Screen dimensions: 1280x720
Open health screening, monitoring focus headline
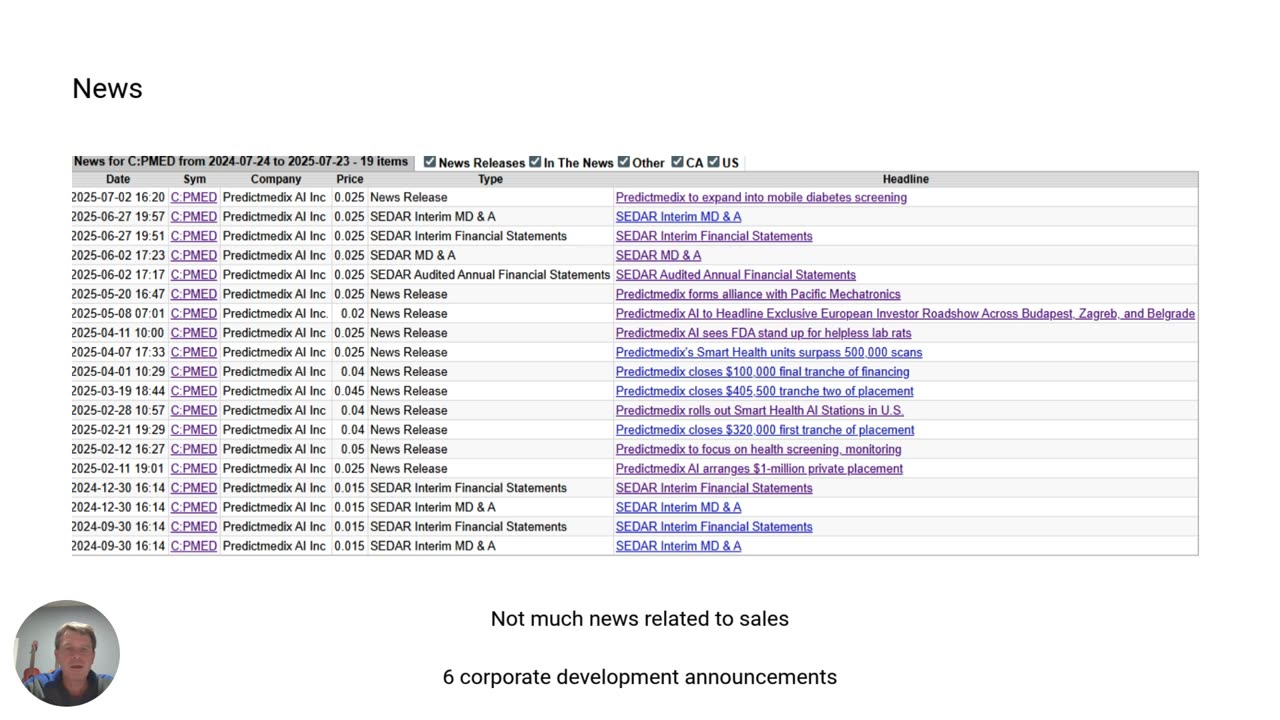pyautogui.click(x=758, y=449)
